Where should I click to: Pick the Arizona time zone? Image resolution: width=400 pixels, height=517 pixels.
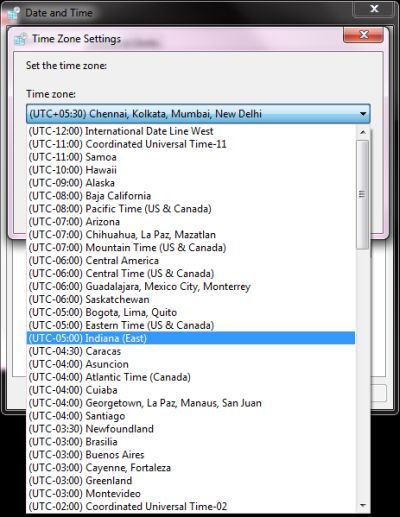[x=191, y=222]
